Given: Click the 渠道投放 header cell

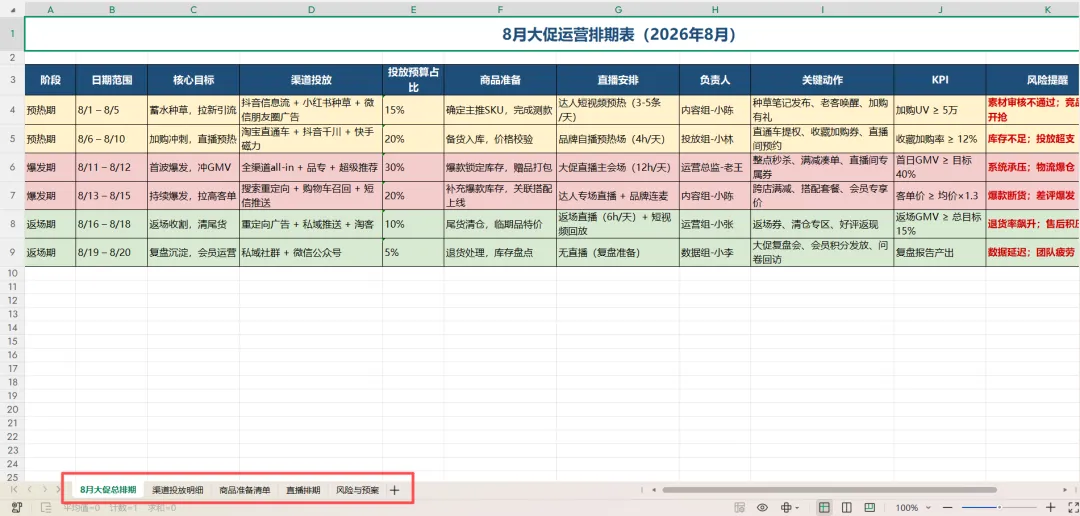Looking at the screenshot, I should (x=311, y=80).
